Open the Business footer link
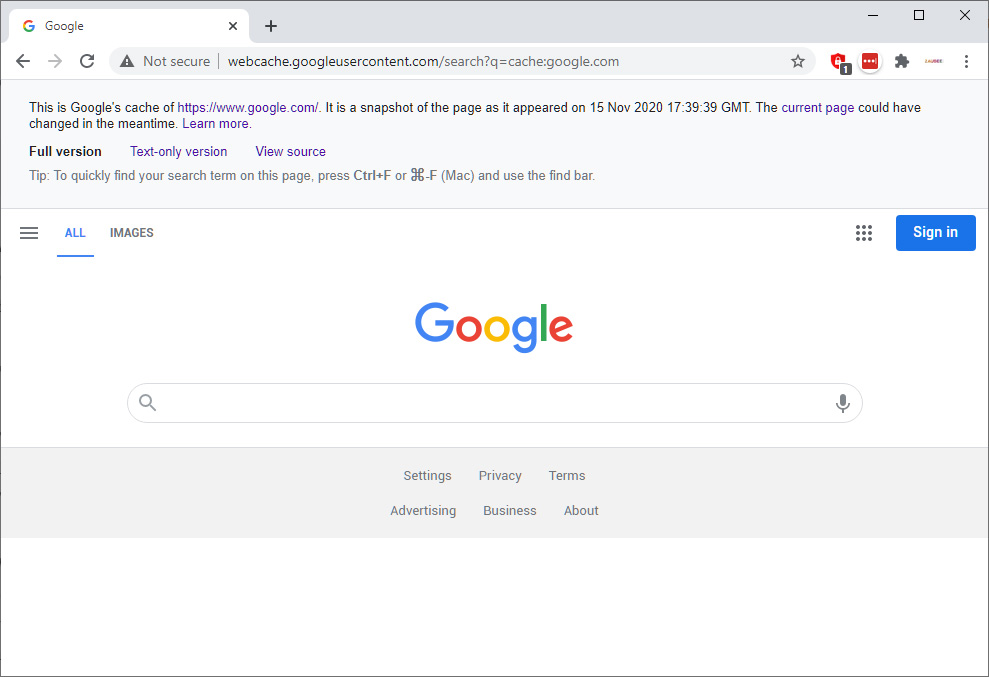Screen dimensions: 989x677 (510, 510)
